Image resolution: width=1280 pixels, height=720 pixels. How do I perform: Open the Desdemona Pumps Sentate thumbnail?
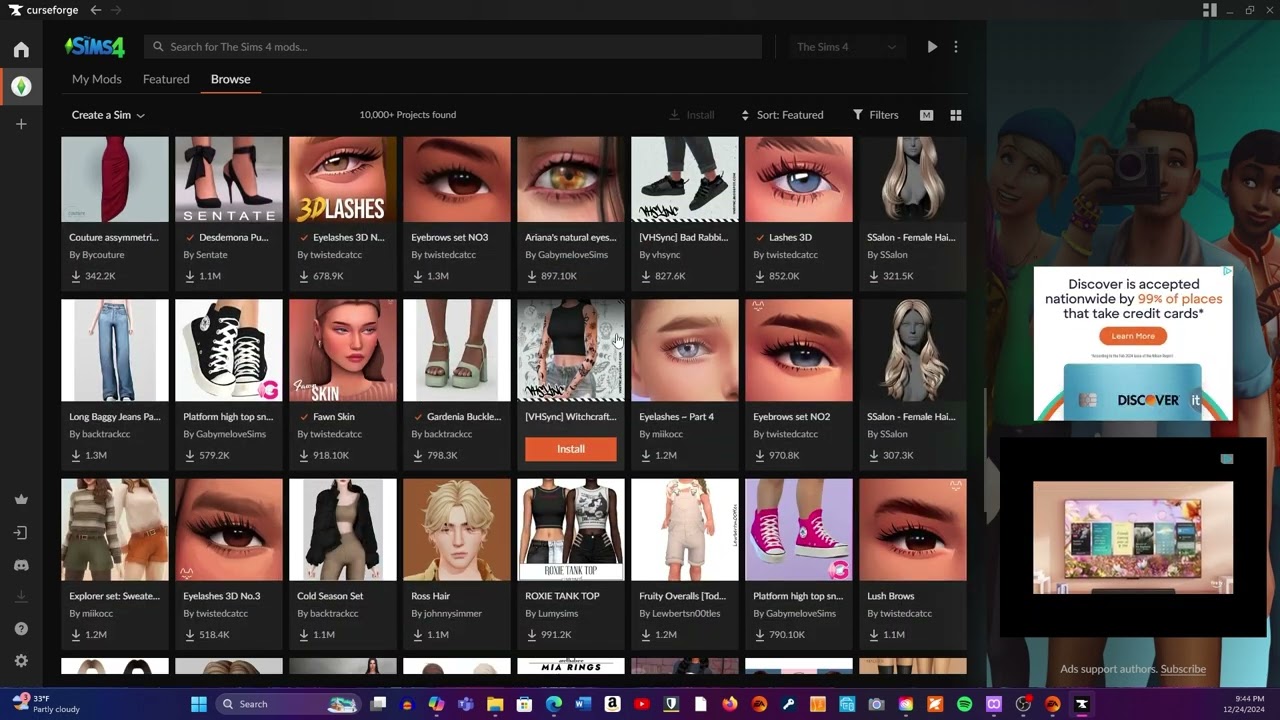229,180
